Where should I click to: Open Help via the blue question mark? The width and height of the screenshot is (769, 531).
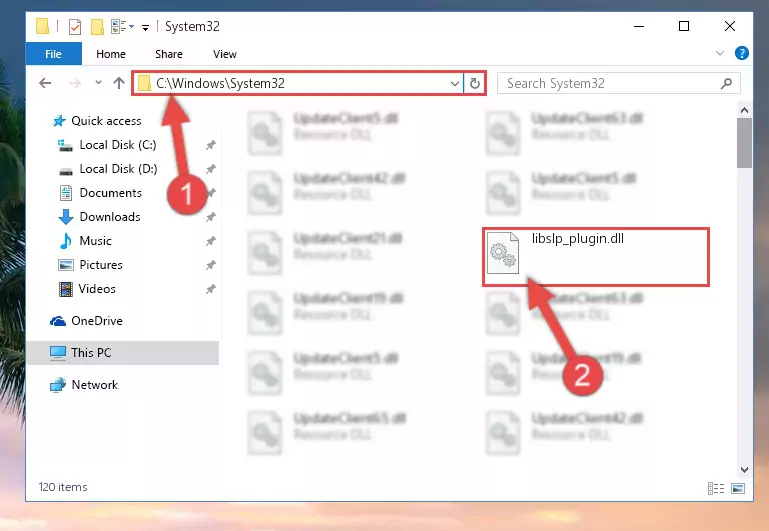(x=742, y=53)
